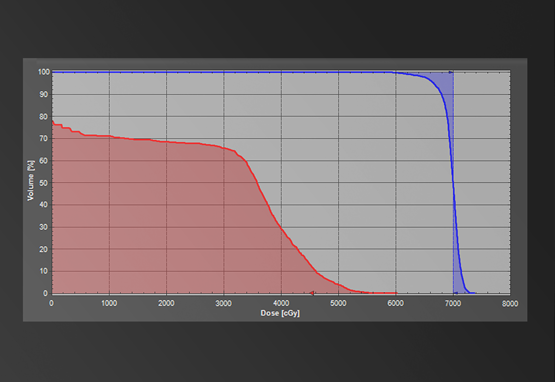Click the blue arrow objective marker at top
555x382 pixels.
point(451,72)
